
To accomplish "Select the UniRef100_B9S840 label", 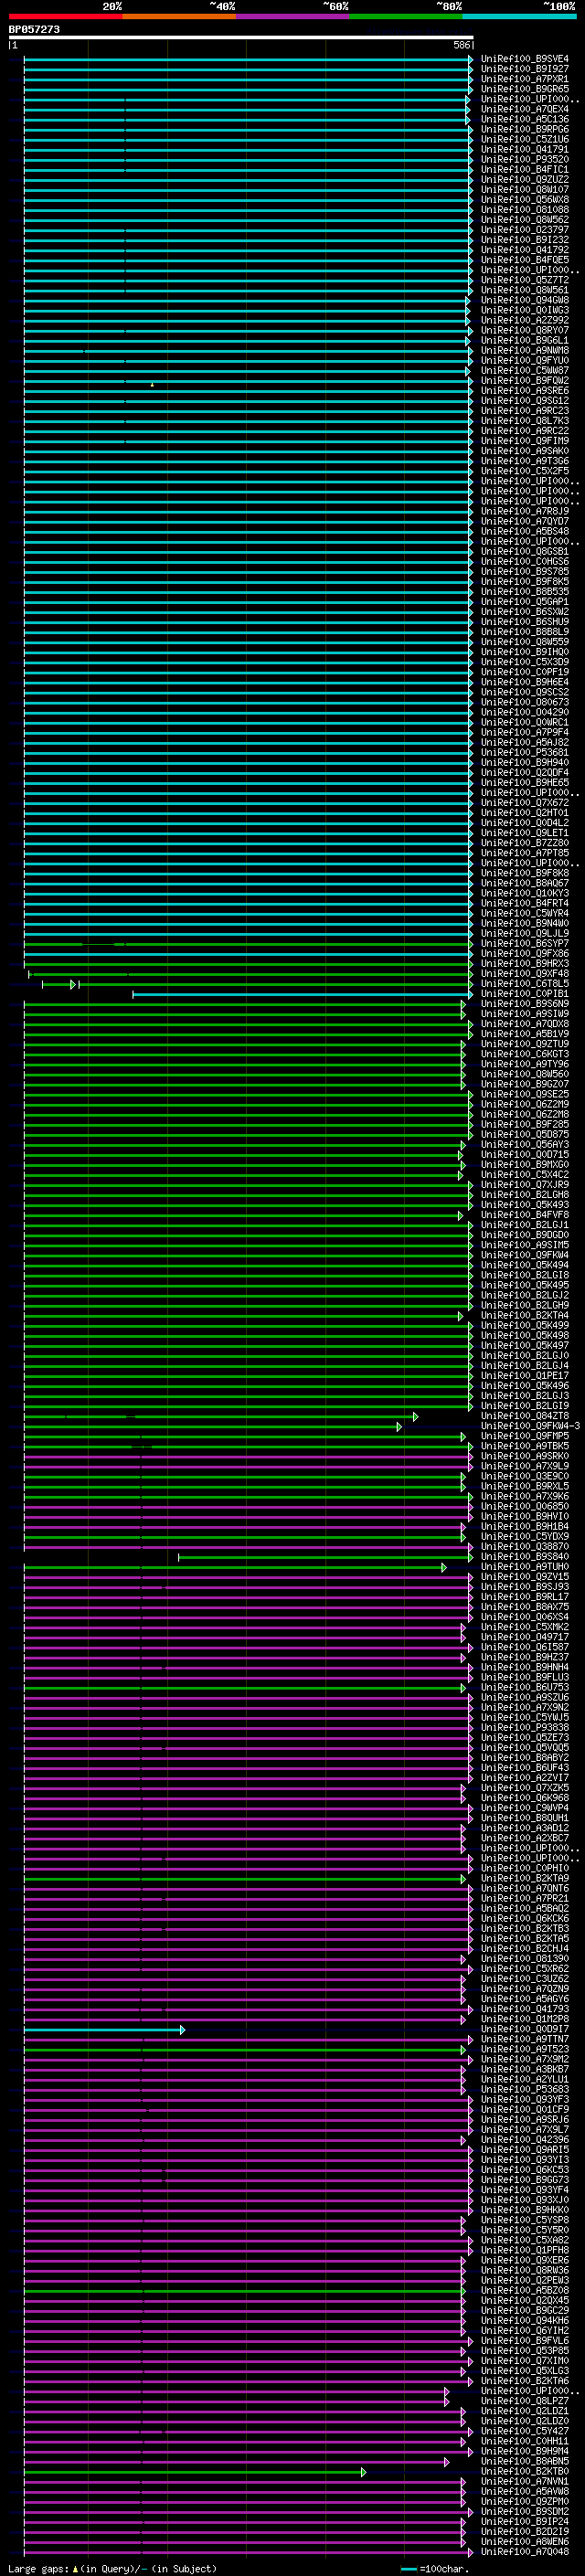I will click(524, 1557).
